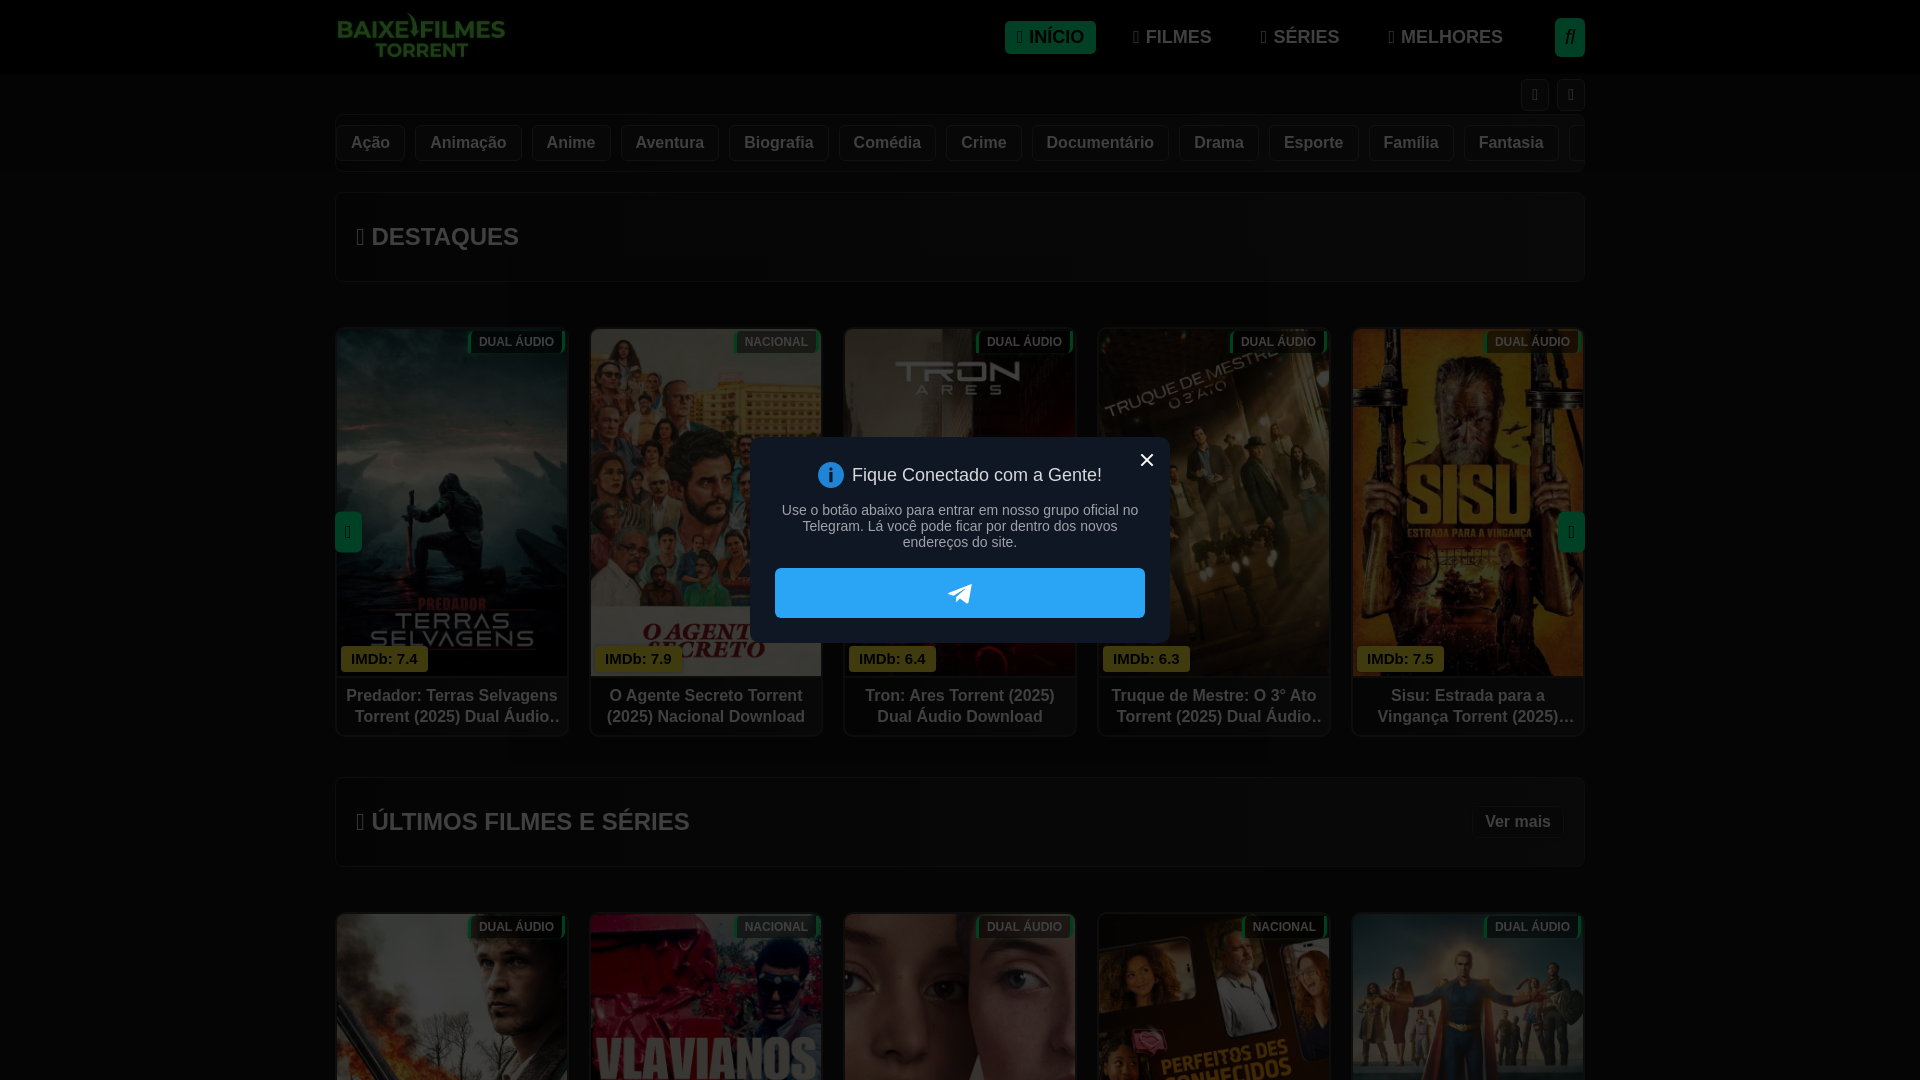Screen dimensions: 1920x1080
Task: Open the search icon button
Action: click(1569, 38)
